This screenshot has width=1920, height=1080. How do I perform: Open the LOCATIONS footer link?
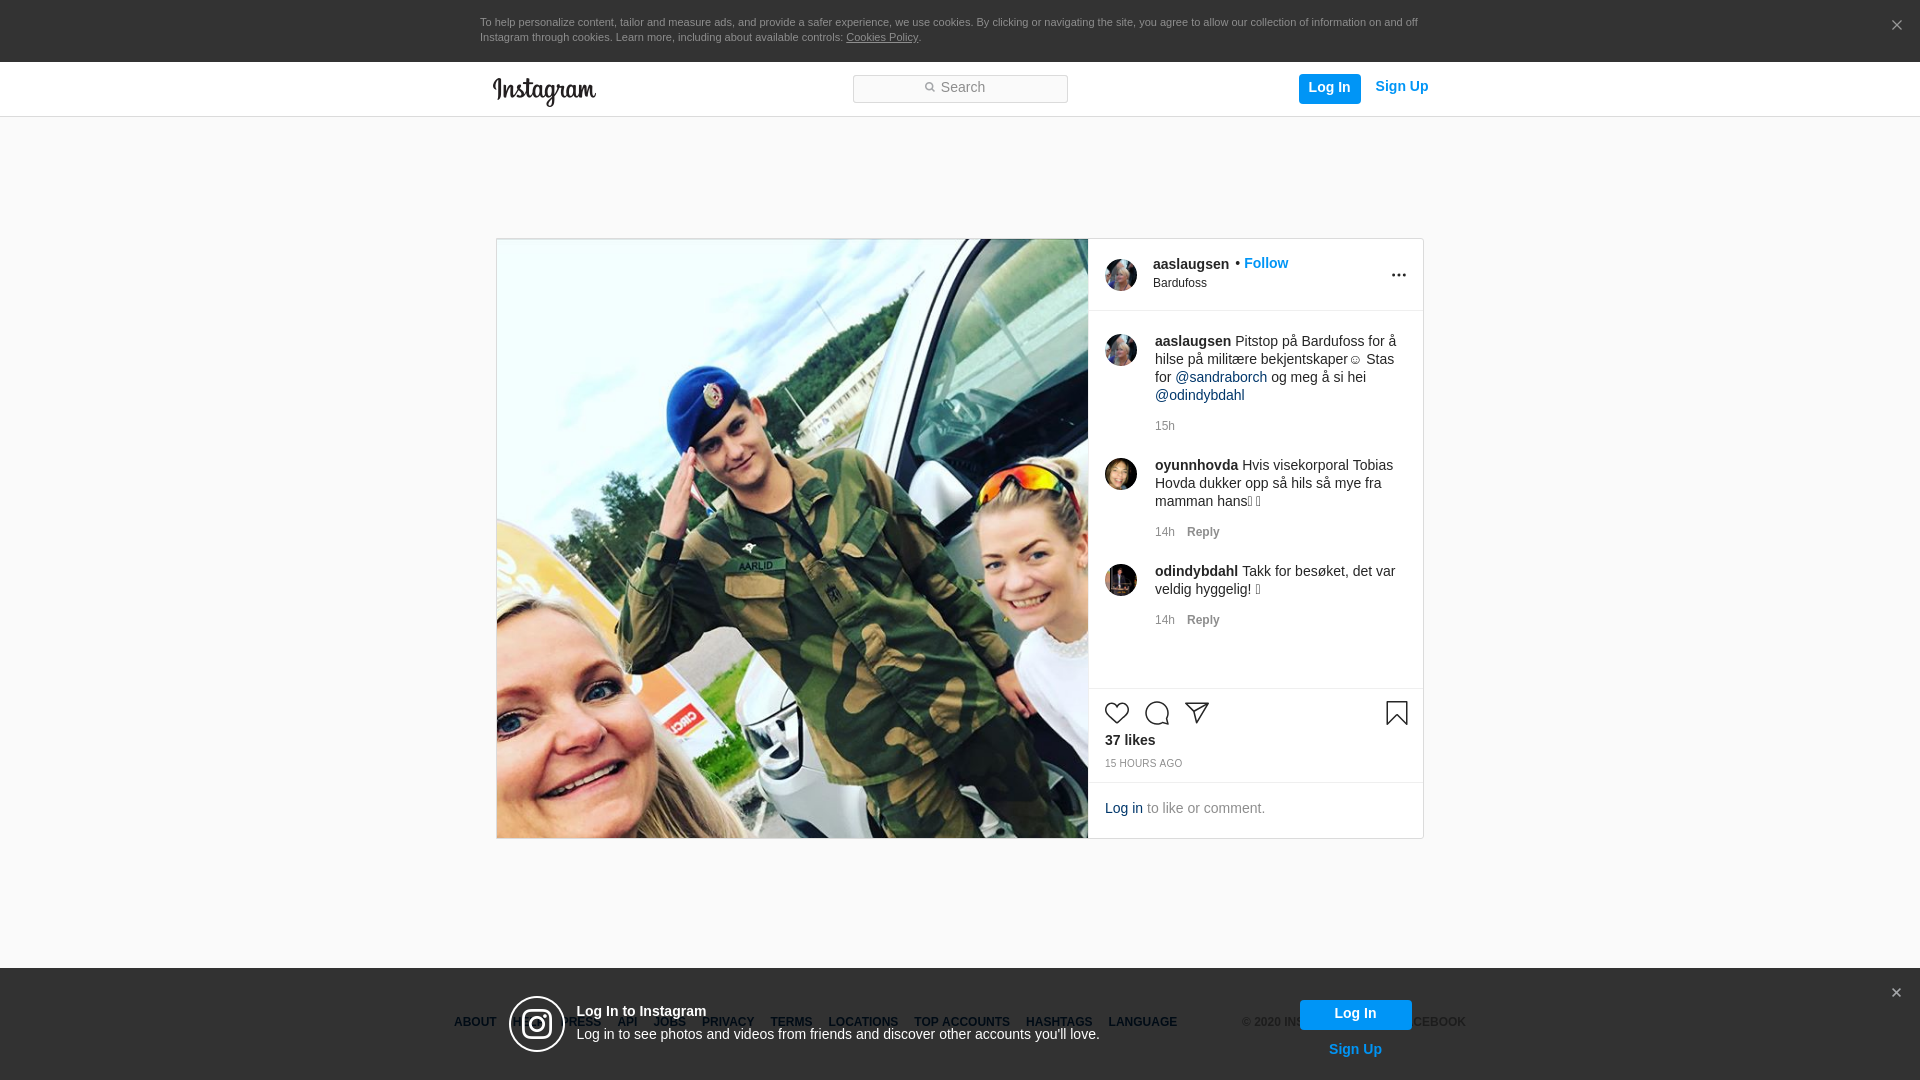[862, 1022]
